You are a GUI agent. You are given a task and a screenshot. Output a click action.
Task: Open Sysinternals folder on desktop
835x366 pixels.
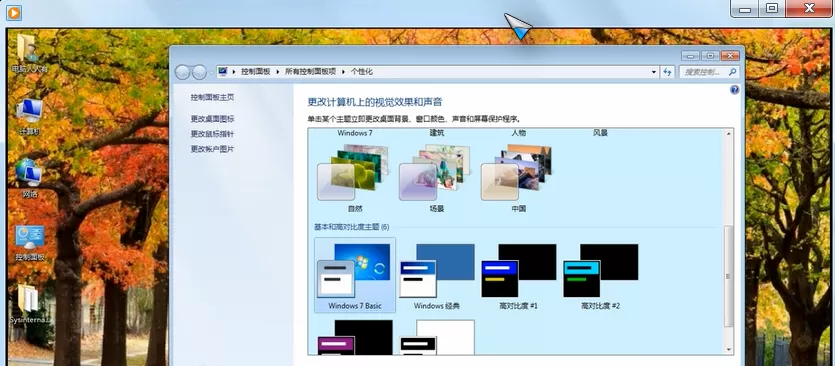pyautogui.click(x=30, y=305)
